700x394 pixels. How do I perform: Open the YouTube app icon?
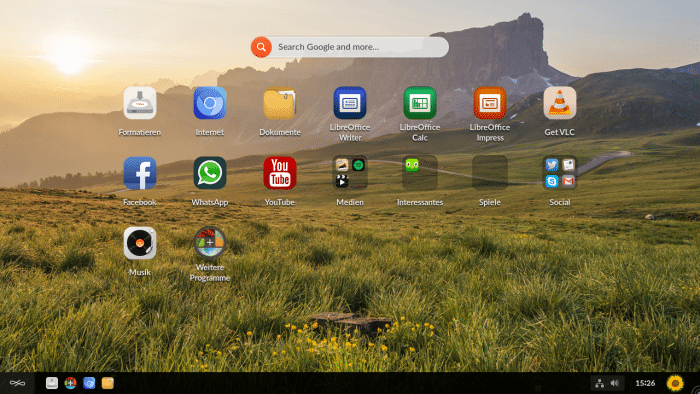click(280, 173)
